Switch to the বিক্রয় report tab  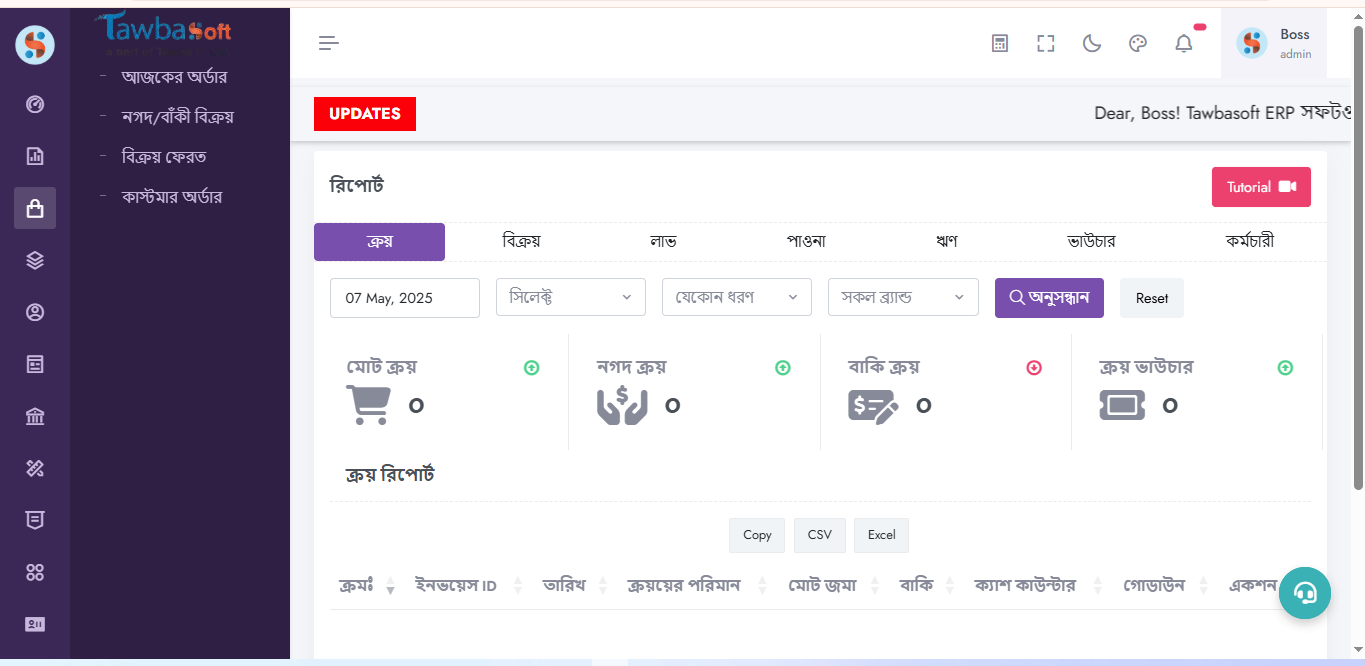pyautogui.click(x=521, y=241)
